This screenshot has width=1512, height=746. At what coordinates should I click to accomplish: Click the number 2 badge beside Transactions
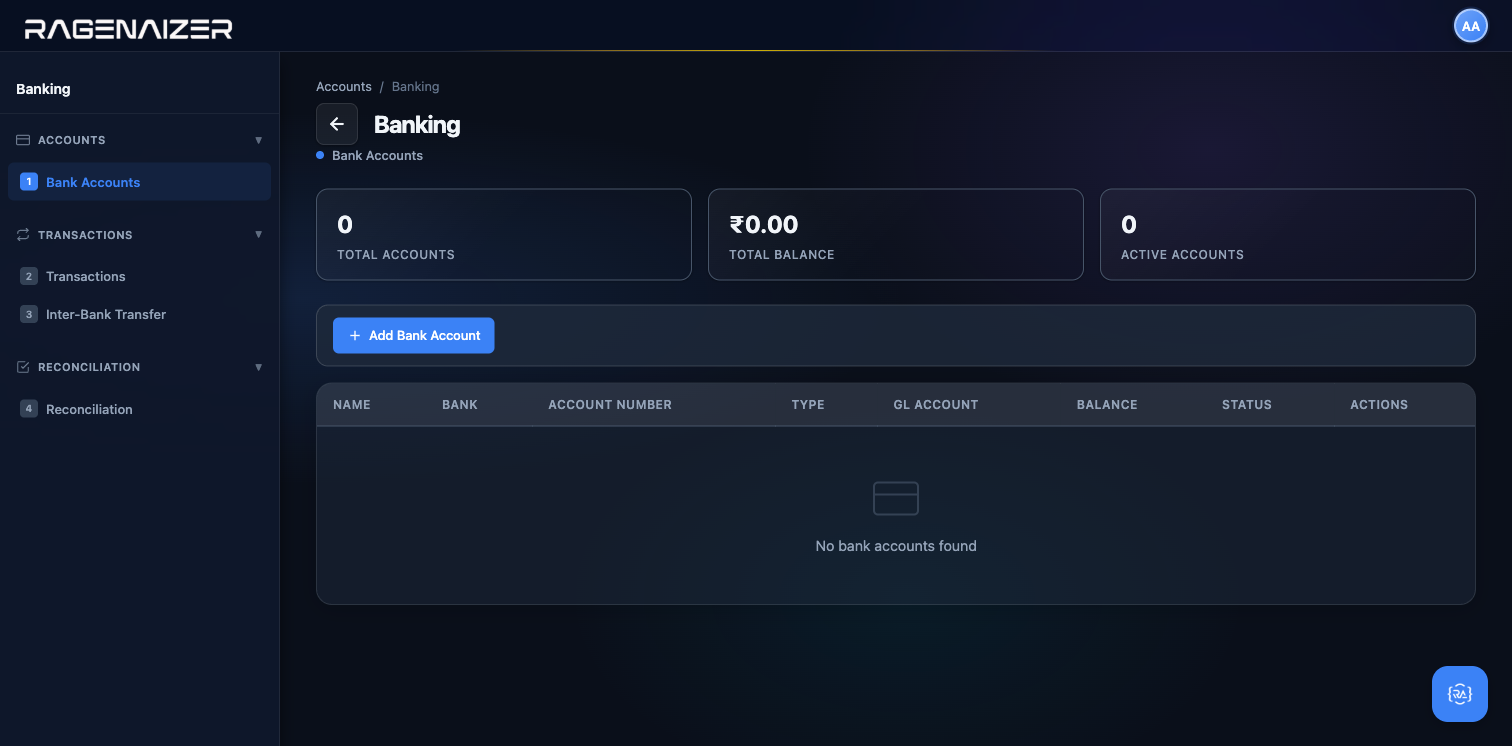click(x=29, y=276)
